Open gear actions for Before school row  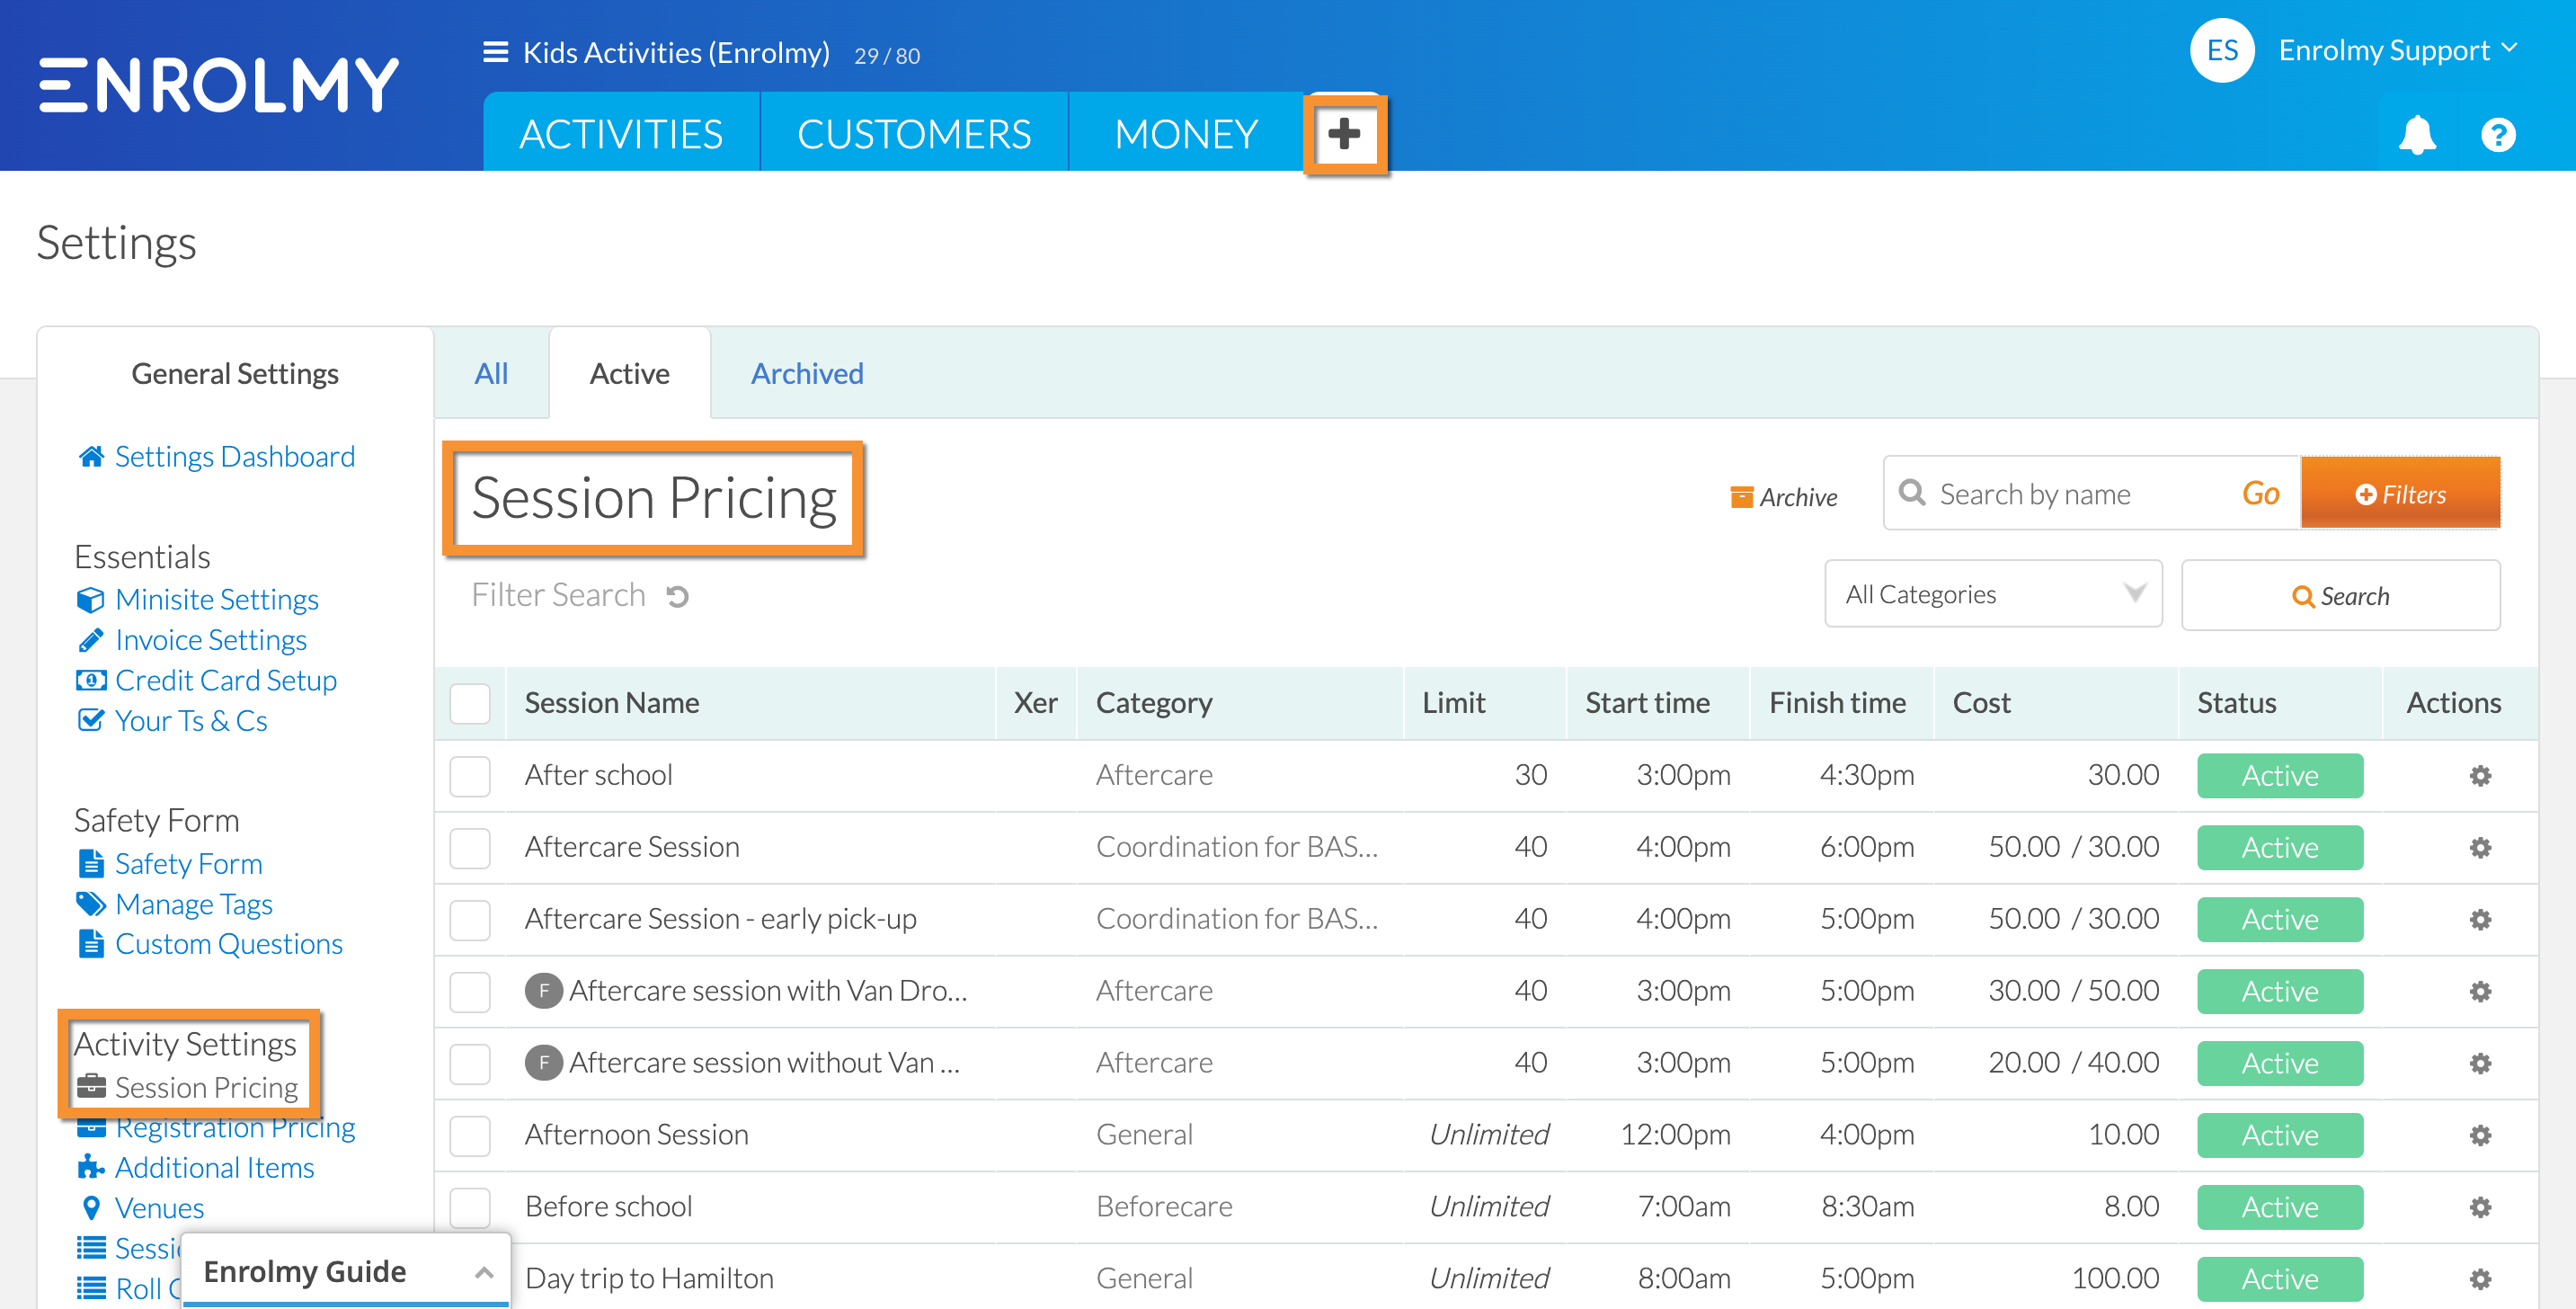(2479, 1208)
